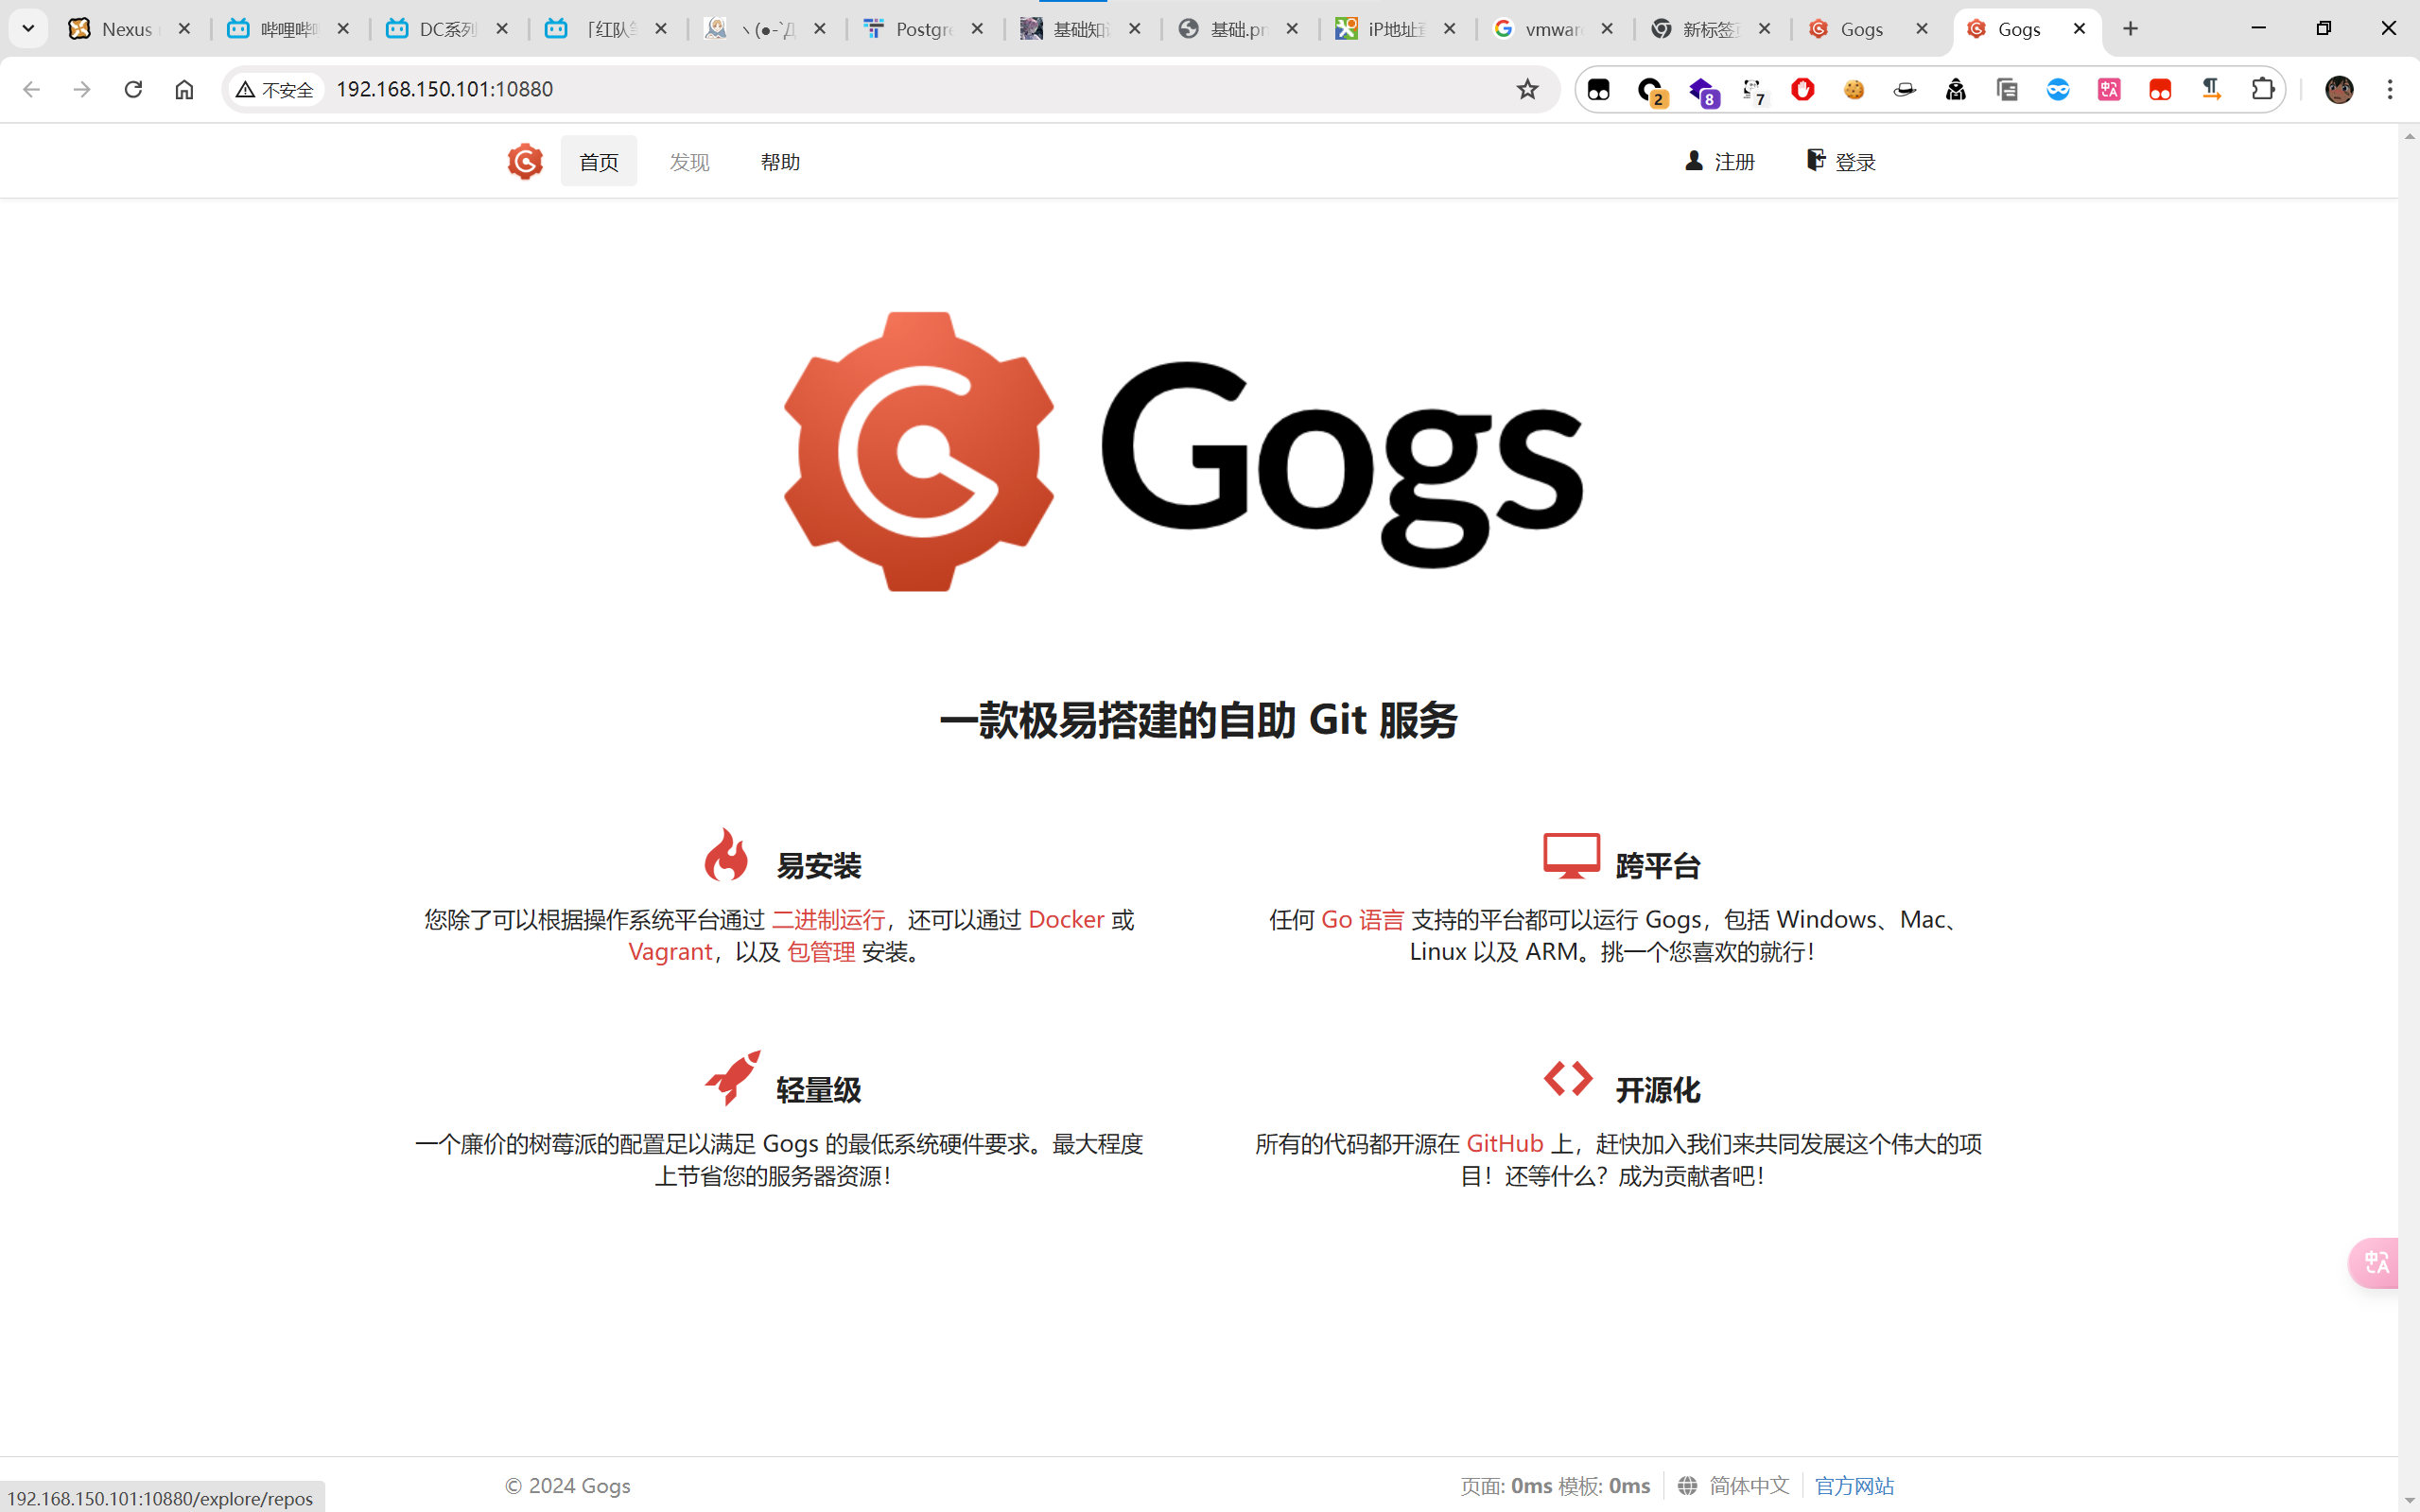Screen dimensions: 2420x1512
Task: Click the page scrollbar down arrow
Action: coord(2409,1501)
